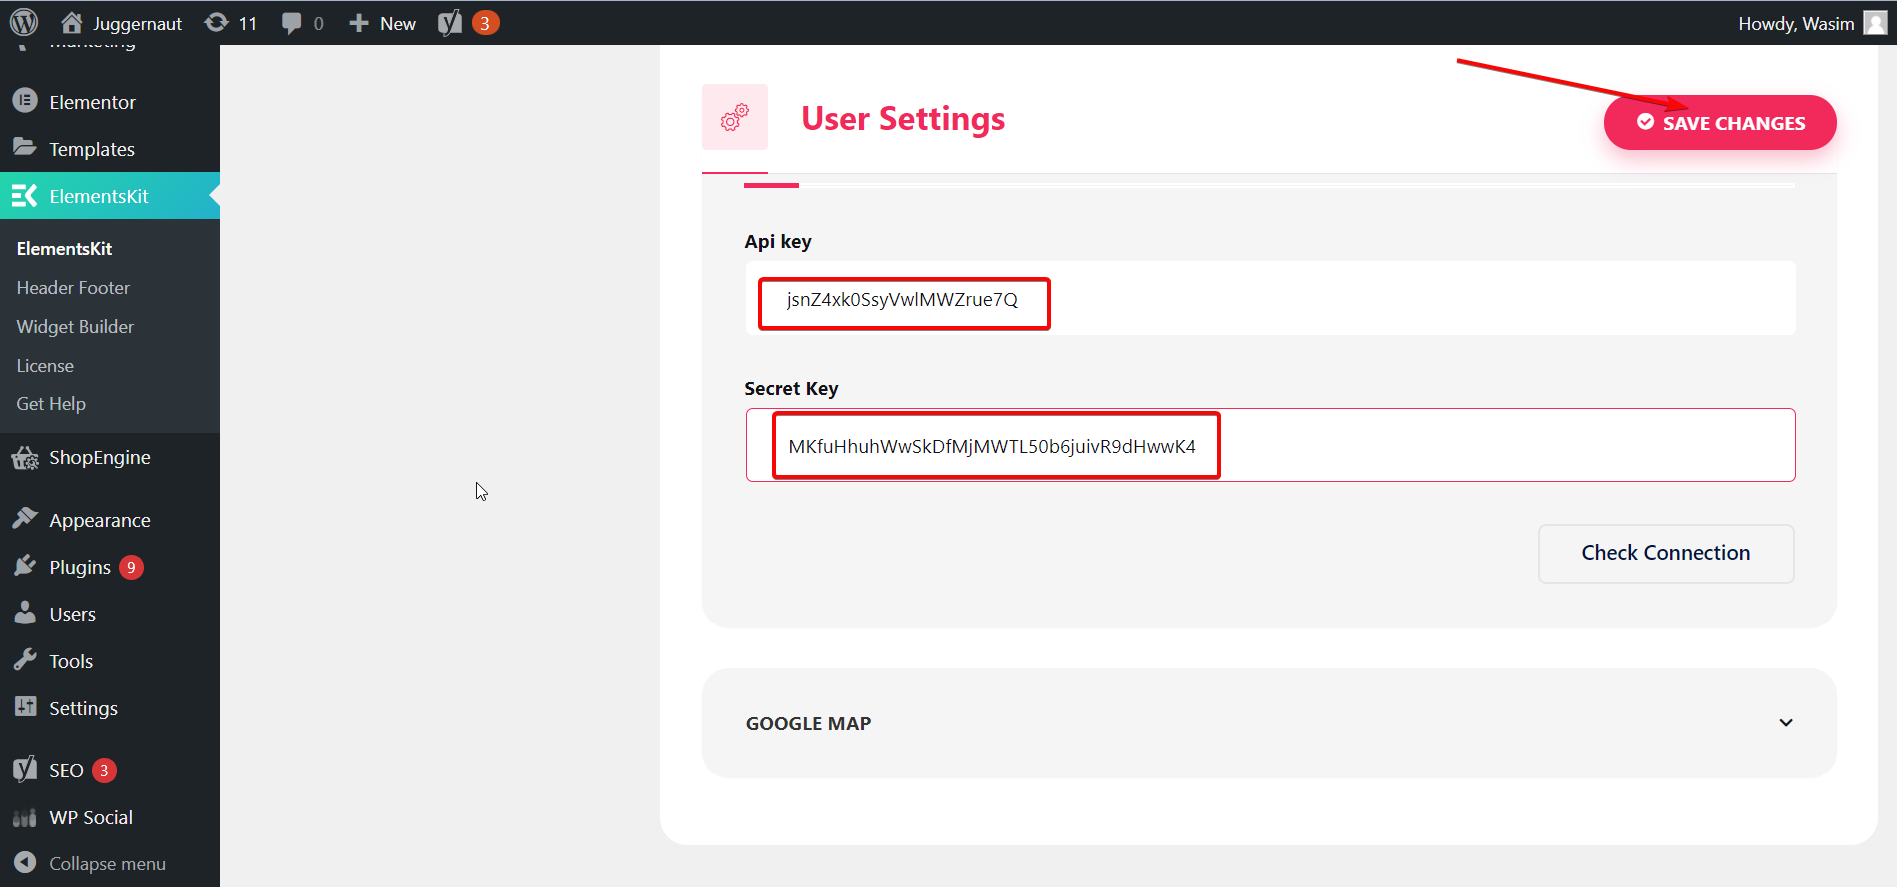The width and height of the screenshot is (1897, 887).
Task: Click the Collapse menu arrow icon
Action: [x=25, y=862]
